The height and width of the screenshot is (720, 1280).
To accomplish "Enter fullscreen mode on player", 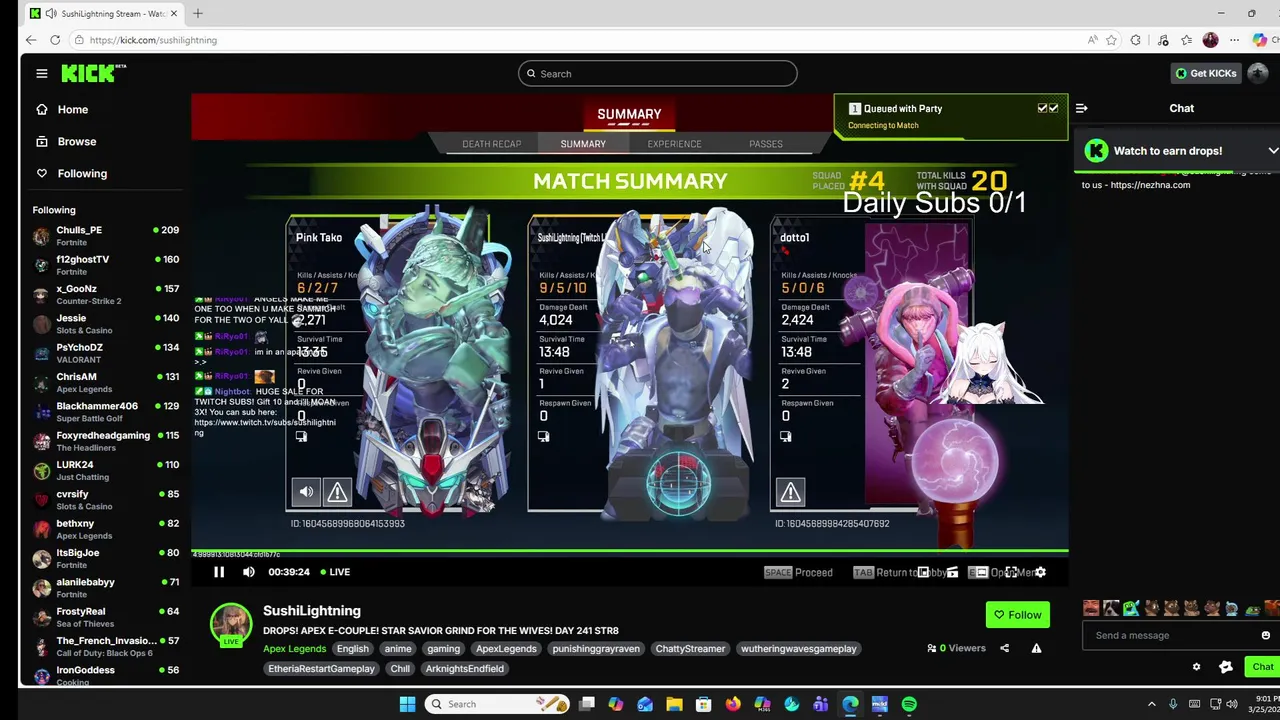I will [1012, 572].
